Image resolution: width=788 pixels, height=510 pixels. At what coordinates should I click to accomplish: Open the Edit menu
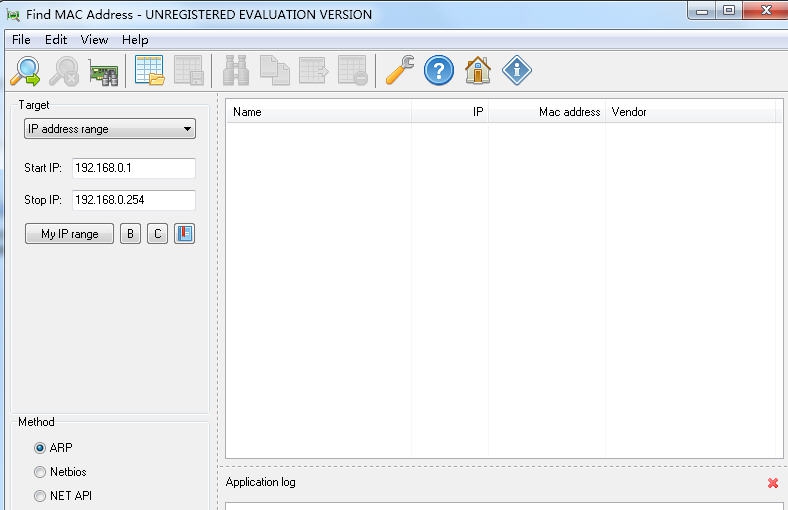coord(56,40)
